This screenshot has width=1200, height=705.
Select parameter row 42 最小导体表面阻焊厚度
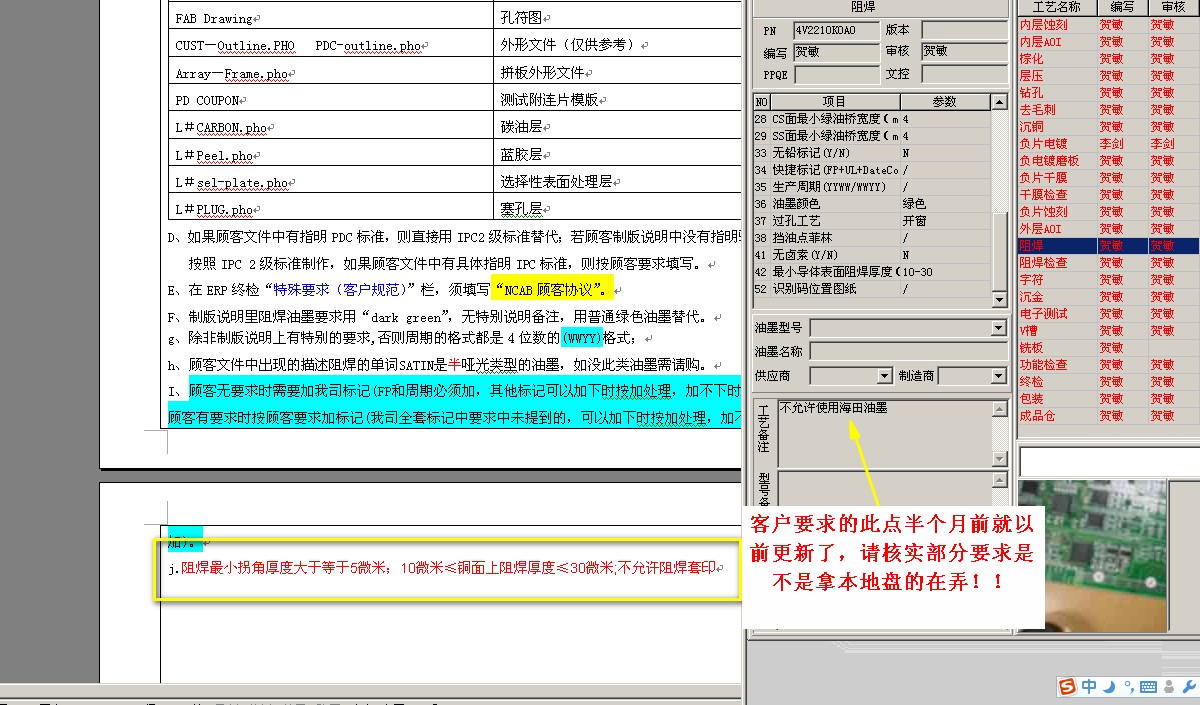[872, 272]
